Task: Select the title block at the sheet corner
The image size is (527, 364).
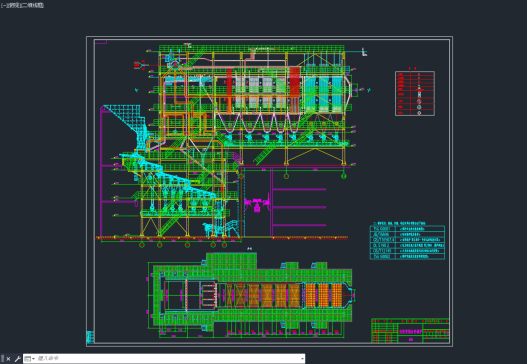Action: 410,331
